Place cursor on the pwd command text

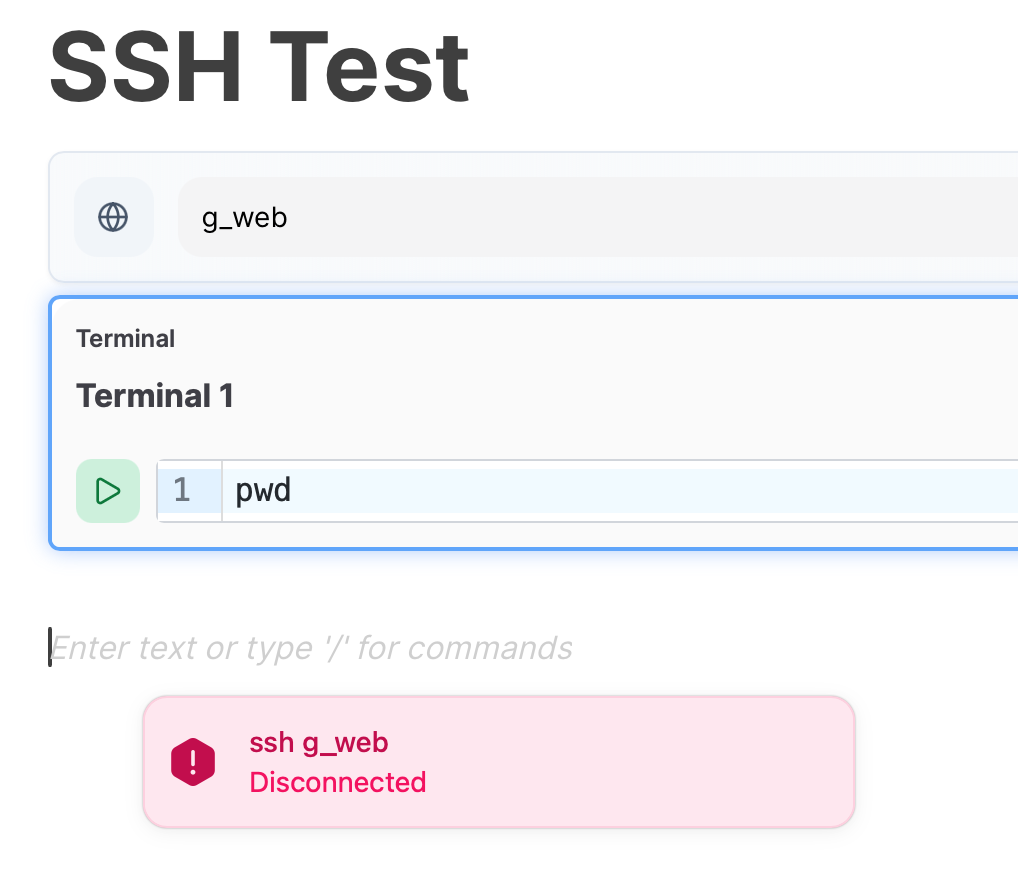(x=263, y=491)
